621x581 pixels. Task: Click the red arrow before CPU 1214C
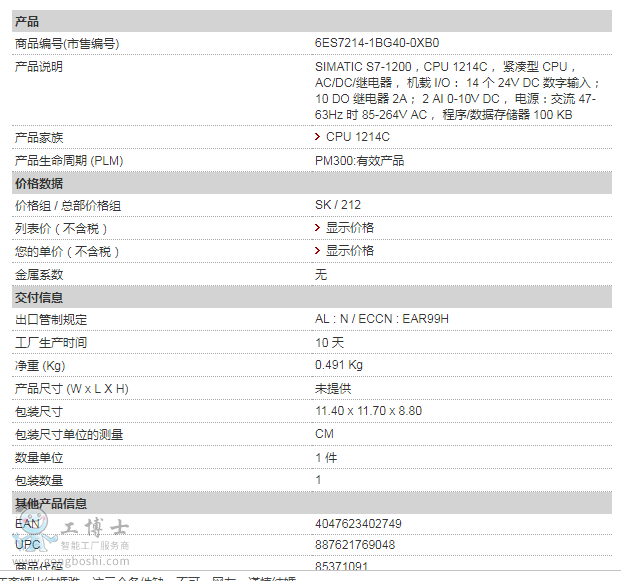click(x=317, y=137)
